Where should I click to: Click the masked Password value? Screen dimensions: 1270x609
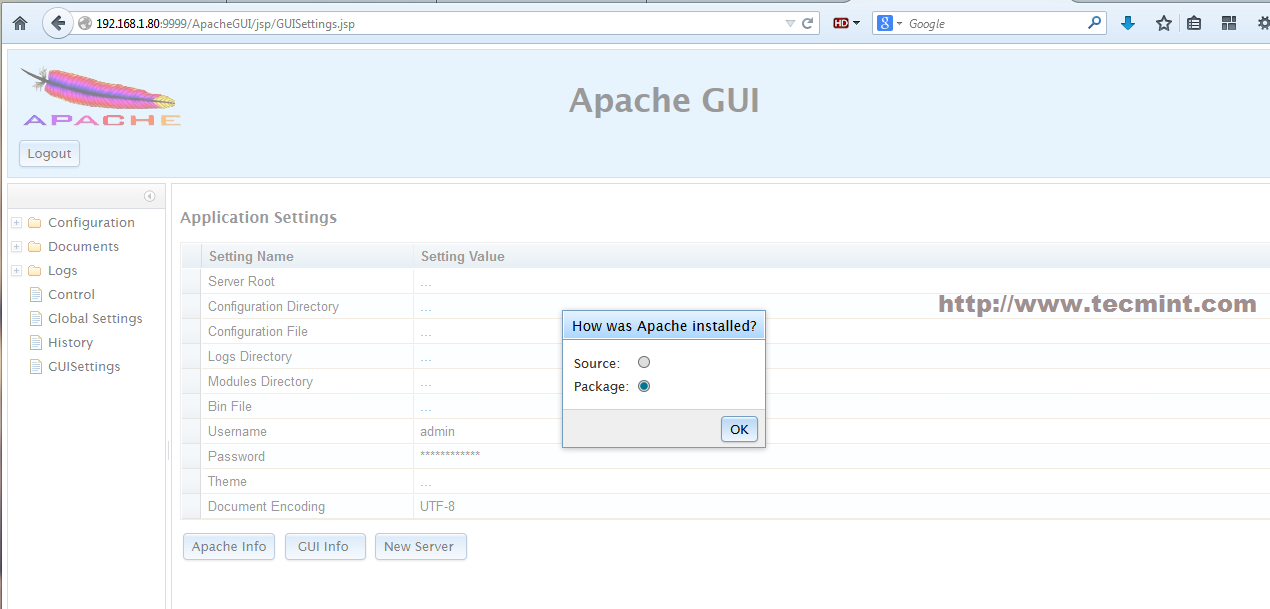[x=450, y=456]
